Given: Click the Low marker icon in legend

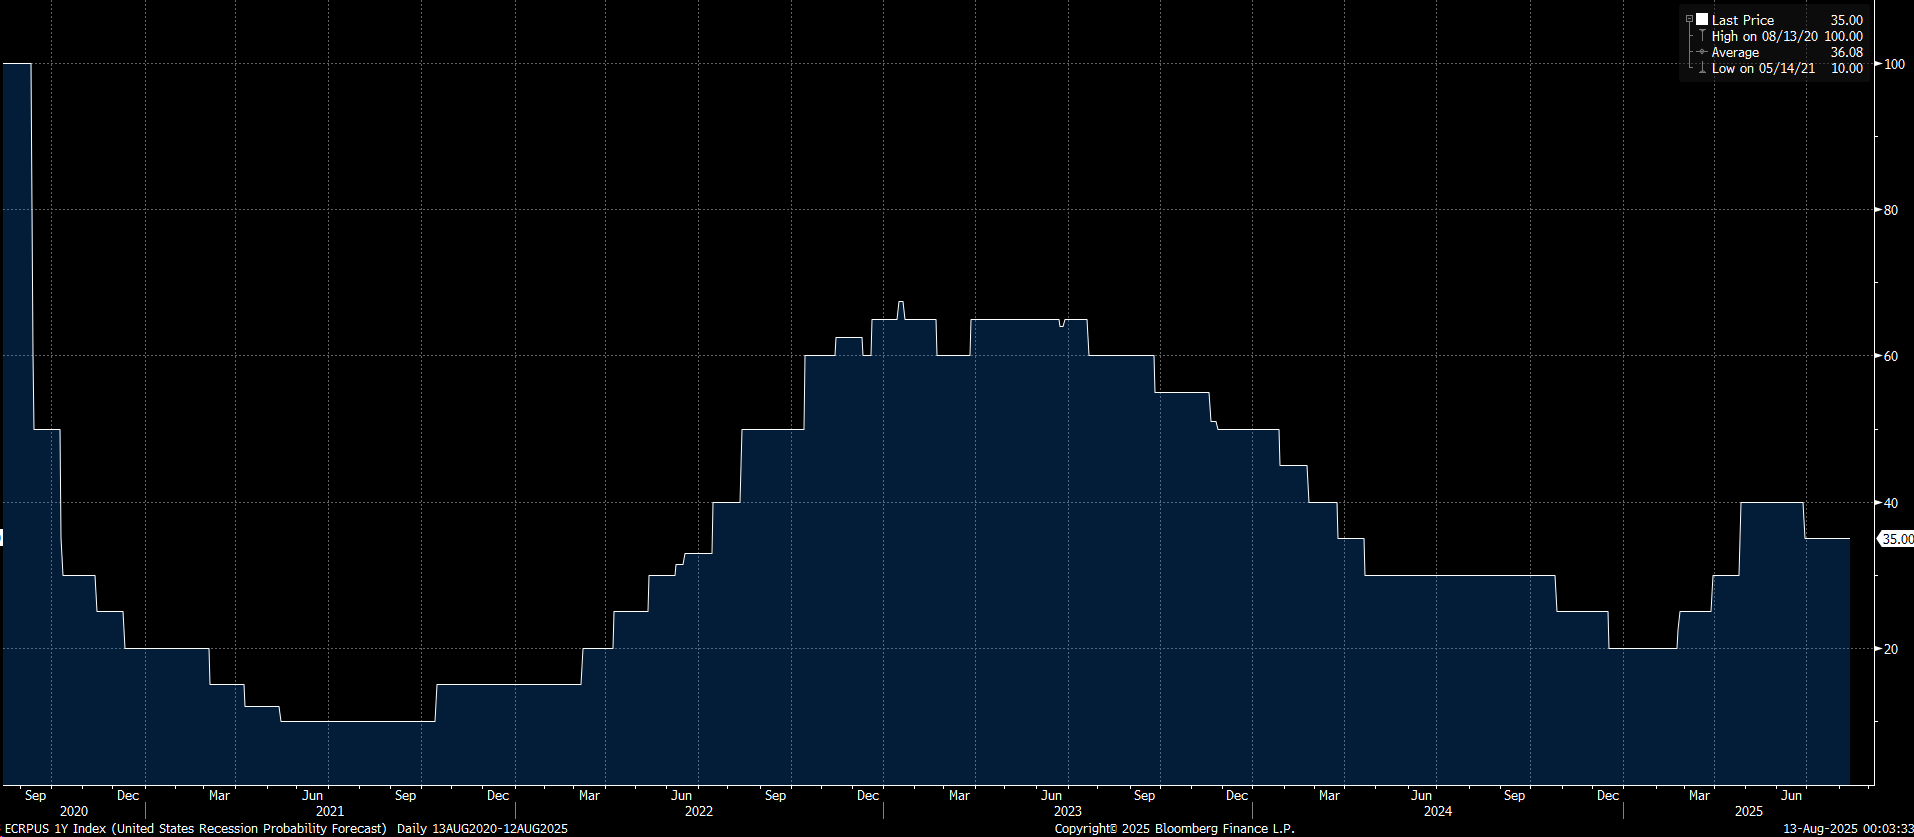Looking at the screenshot, I should [1702, 68].
